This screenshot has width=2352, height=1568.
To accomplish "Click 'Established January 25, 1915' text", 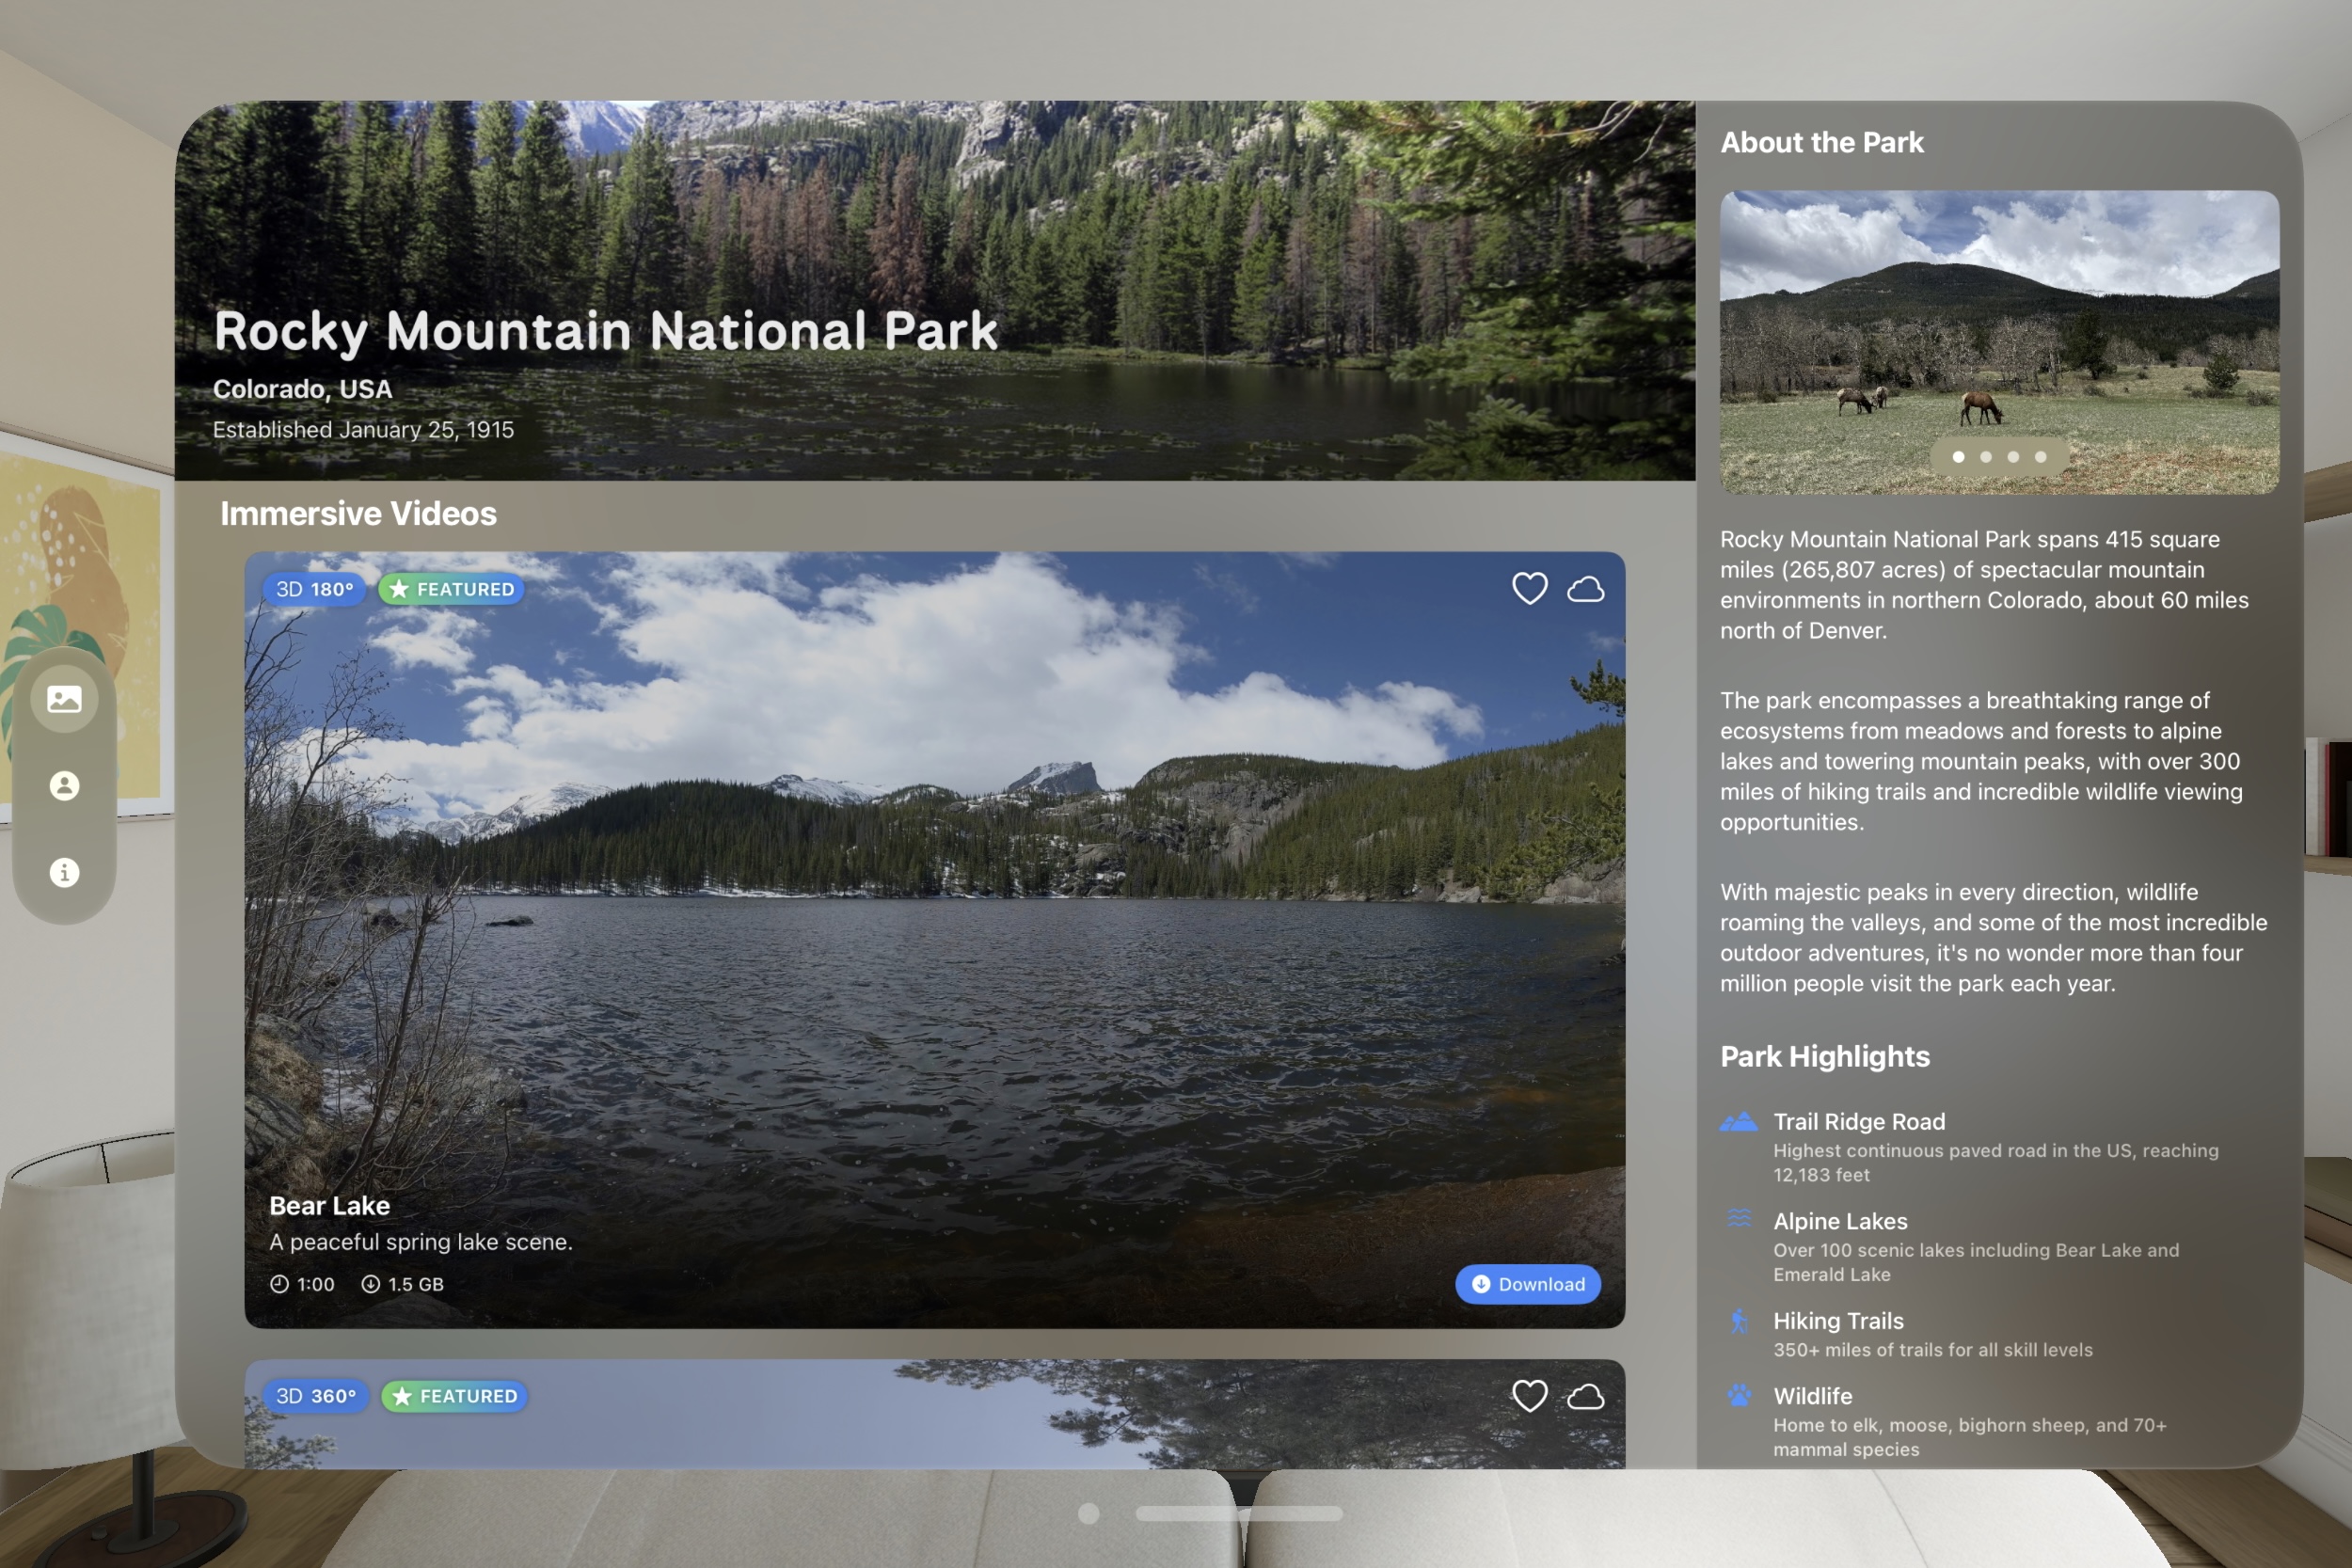I will pyautogui.click(x=363, y=430).
